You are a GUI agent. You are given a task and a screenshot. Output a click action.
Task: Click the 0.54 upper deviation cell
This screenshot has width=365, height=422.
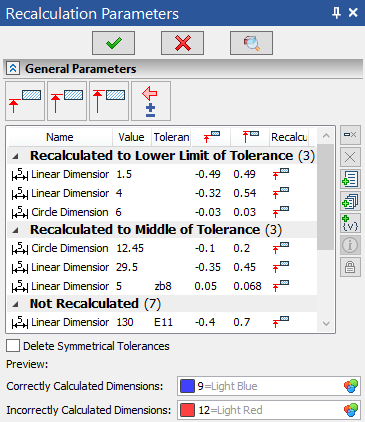coord(245,193)
